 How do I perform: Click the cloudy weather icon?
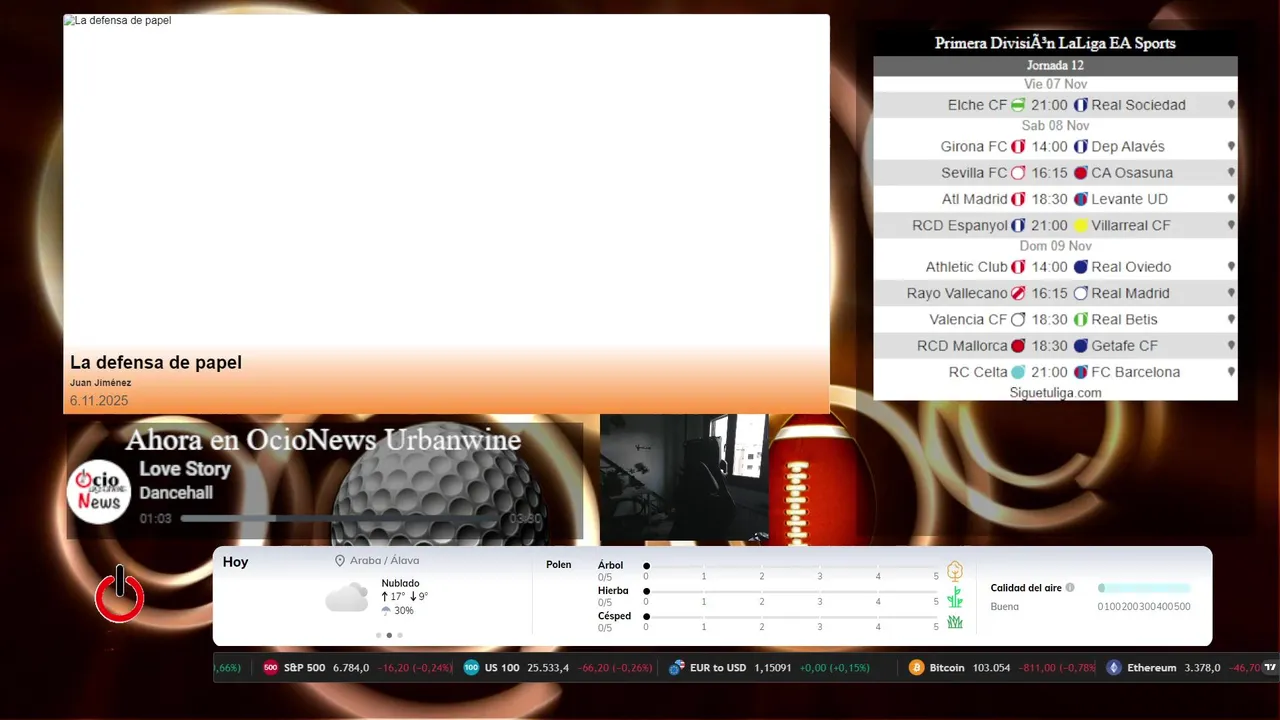click(347, 598)
